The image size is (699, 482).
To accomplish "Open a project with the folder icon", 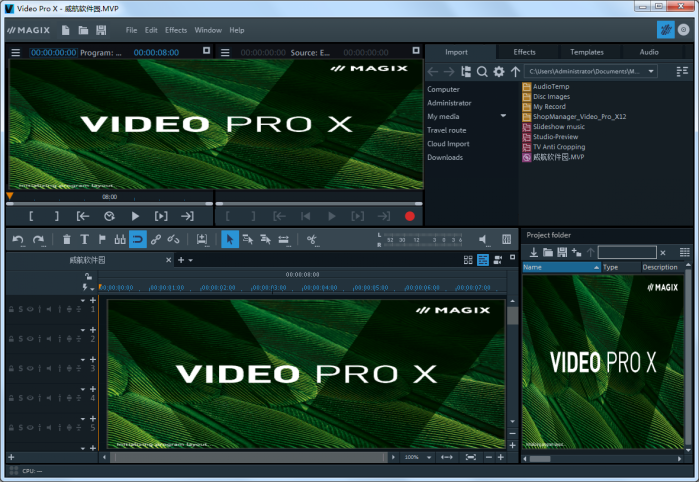I will (83, 30).
